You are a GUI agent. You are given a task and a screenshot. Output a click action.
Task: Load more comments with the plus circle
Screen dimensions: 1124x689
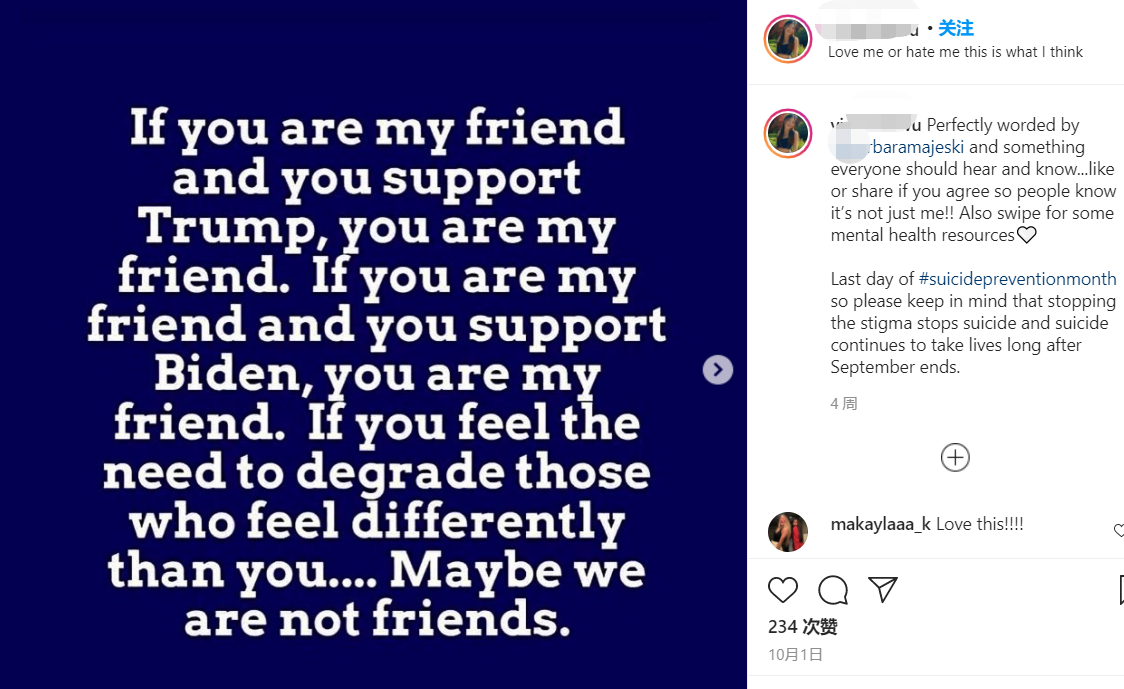(x=955, y=457)
